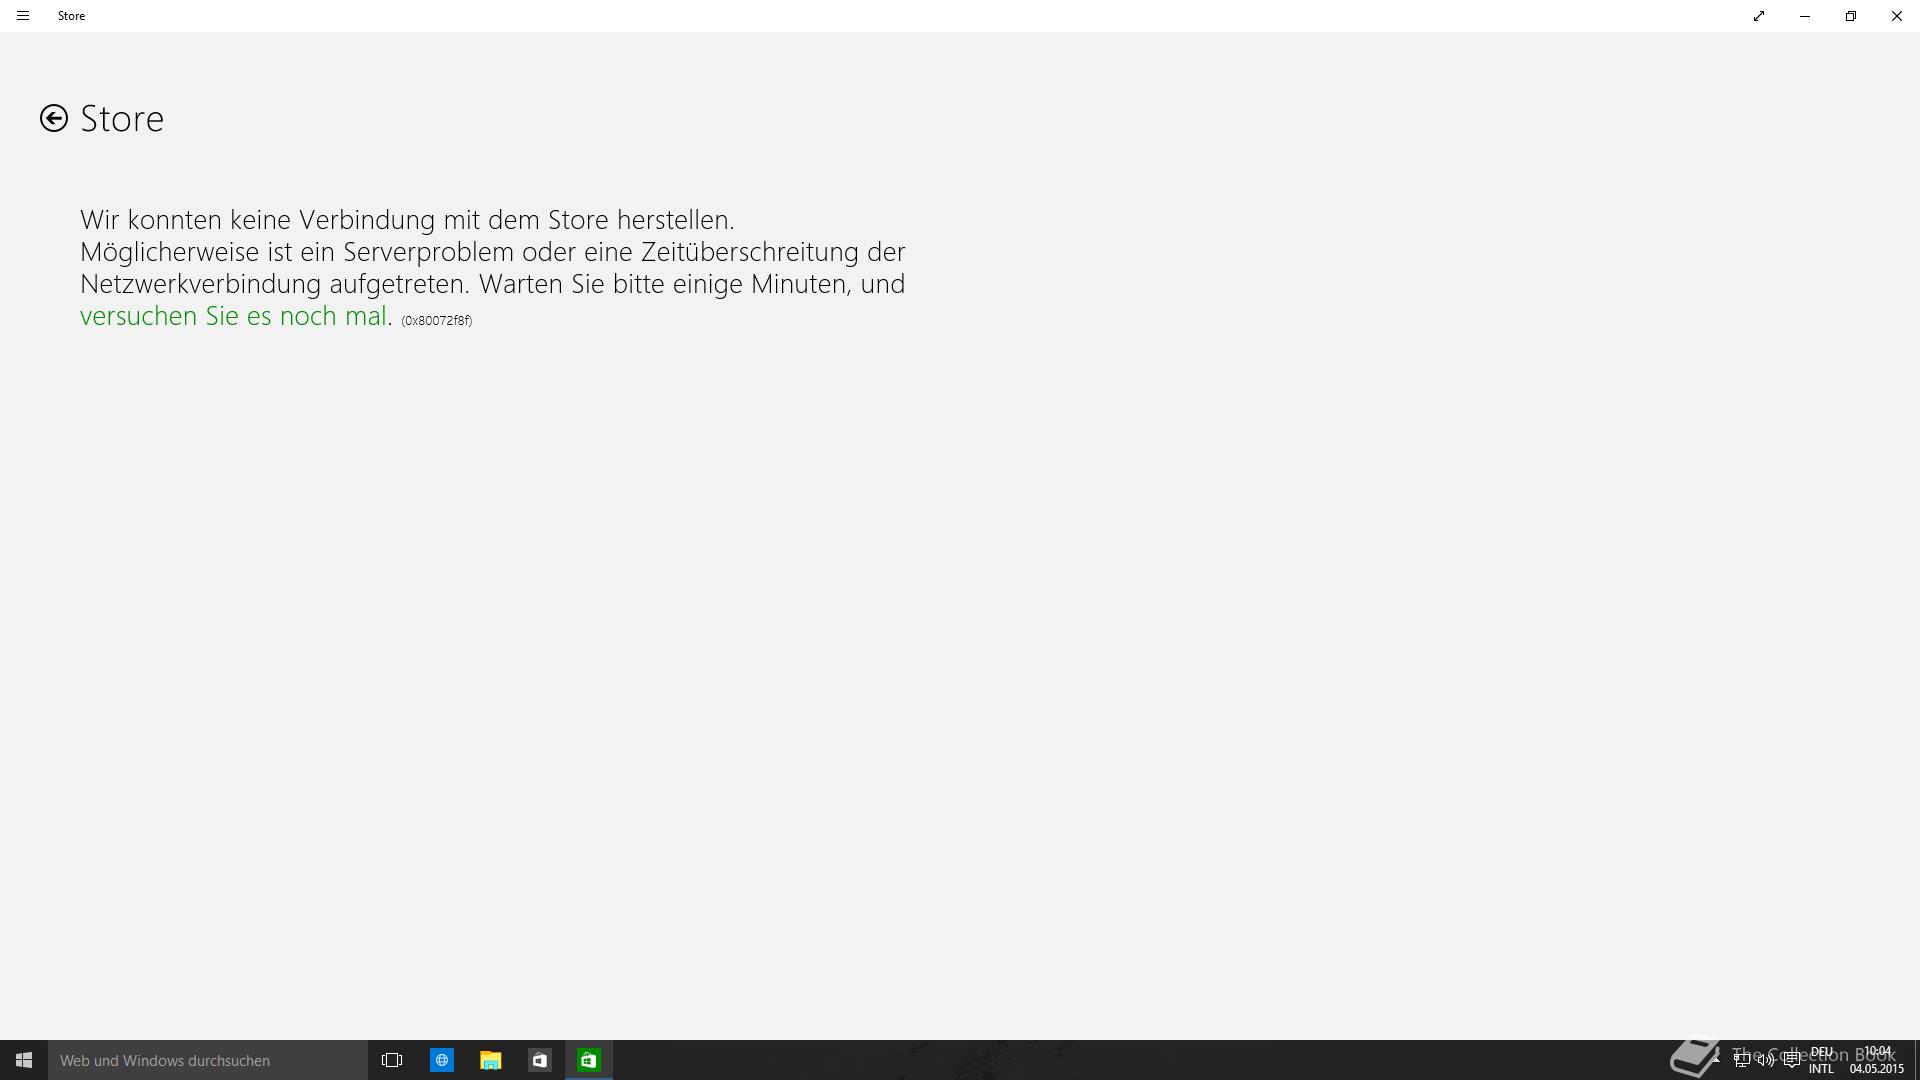
Task: Launch the browser globe icon in taskbar
Action: 442,1060
